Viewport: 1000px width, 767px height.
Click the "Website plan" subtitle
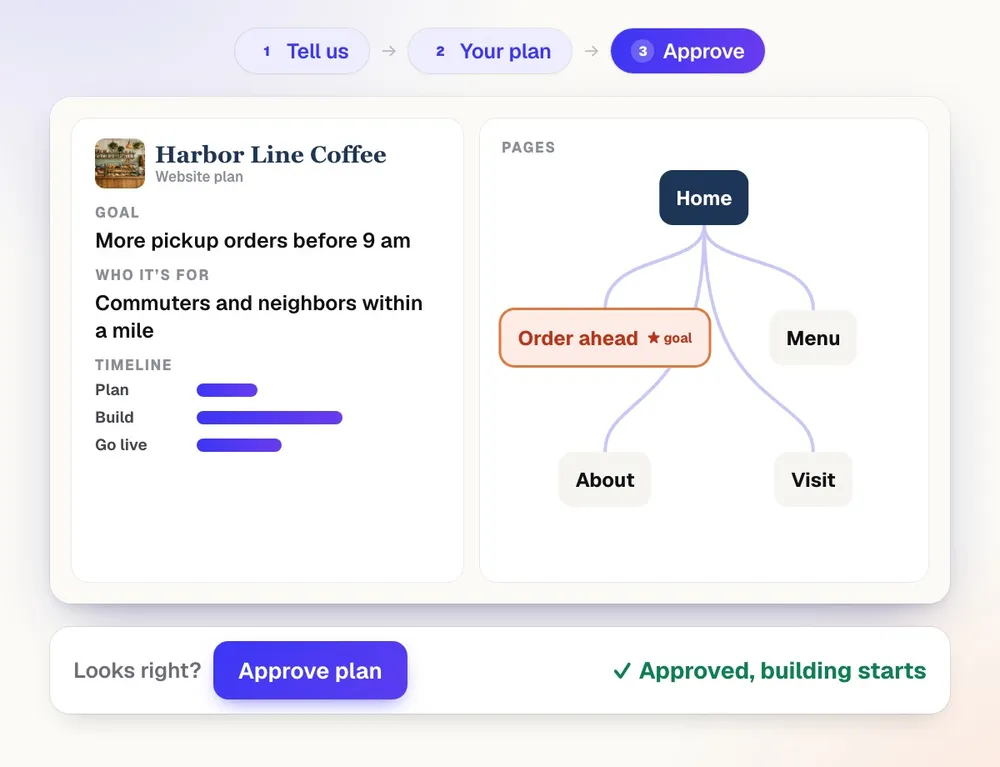coord(199,177)
